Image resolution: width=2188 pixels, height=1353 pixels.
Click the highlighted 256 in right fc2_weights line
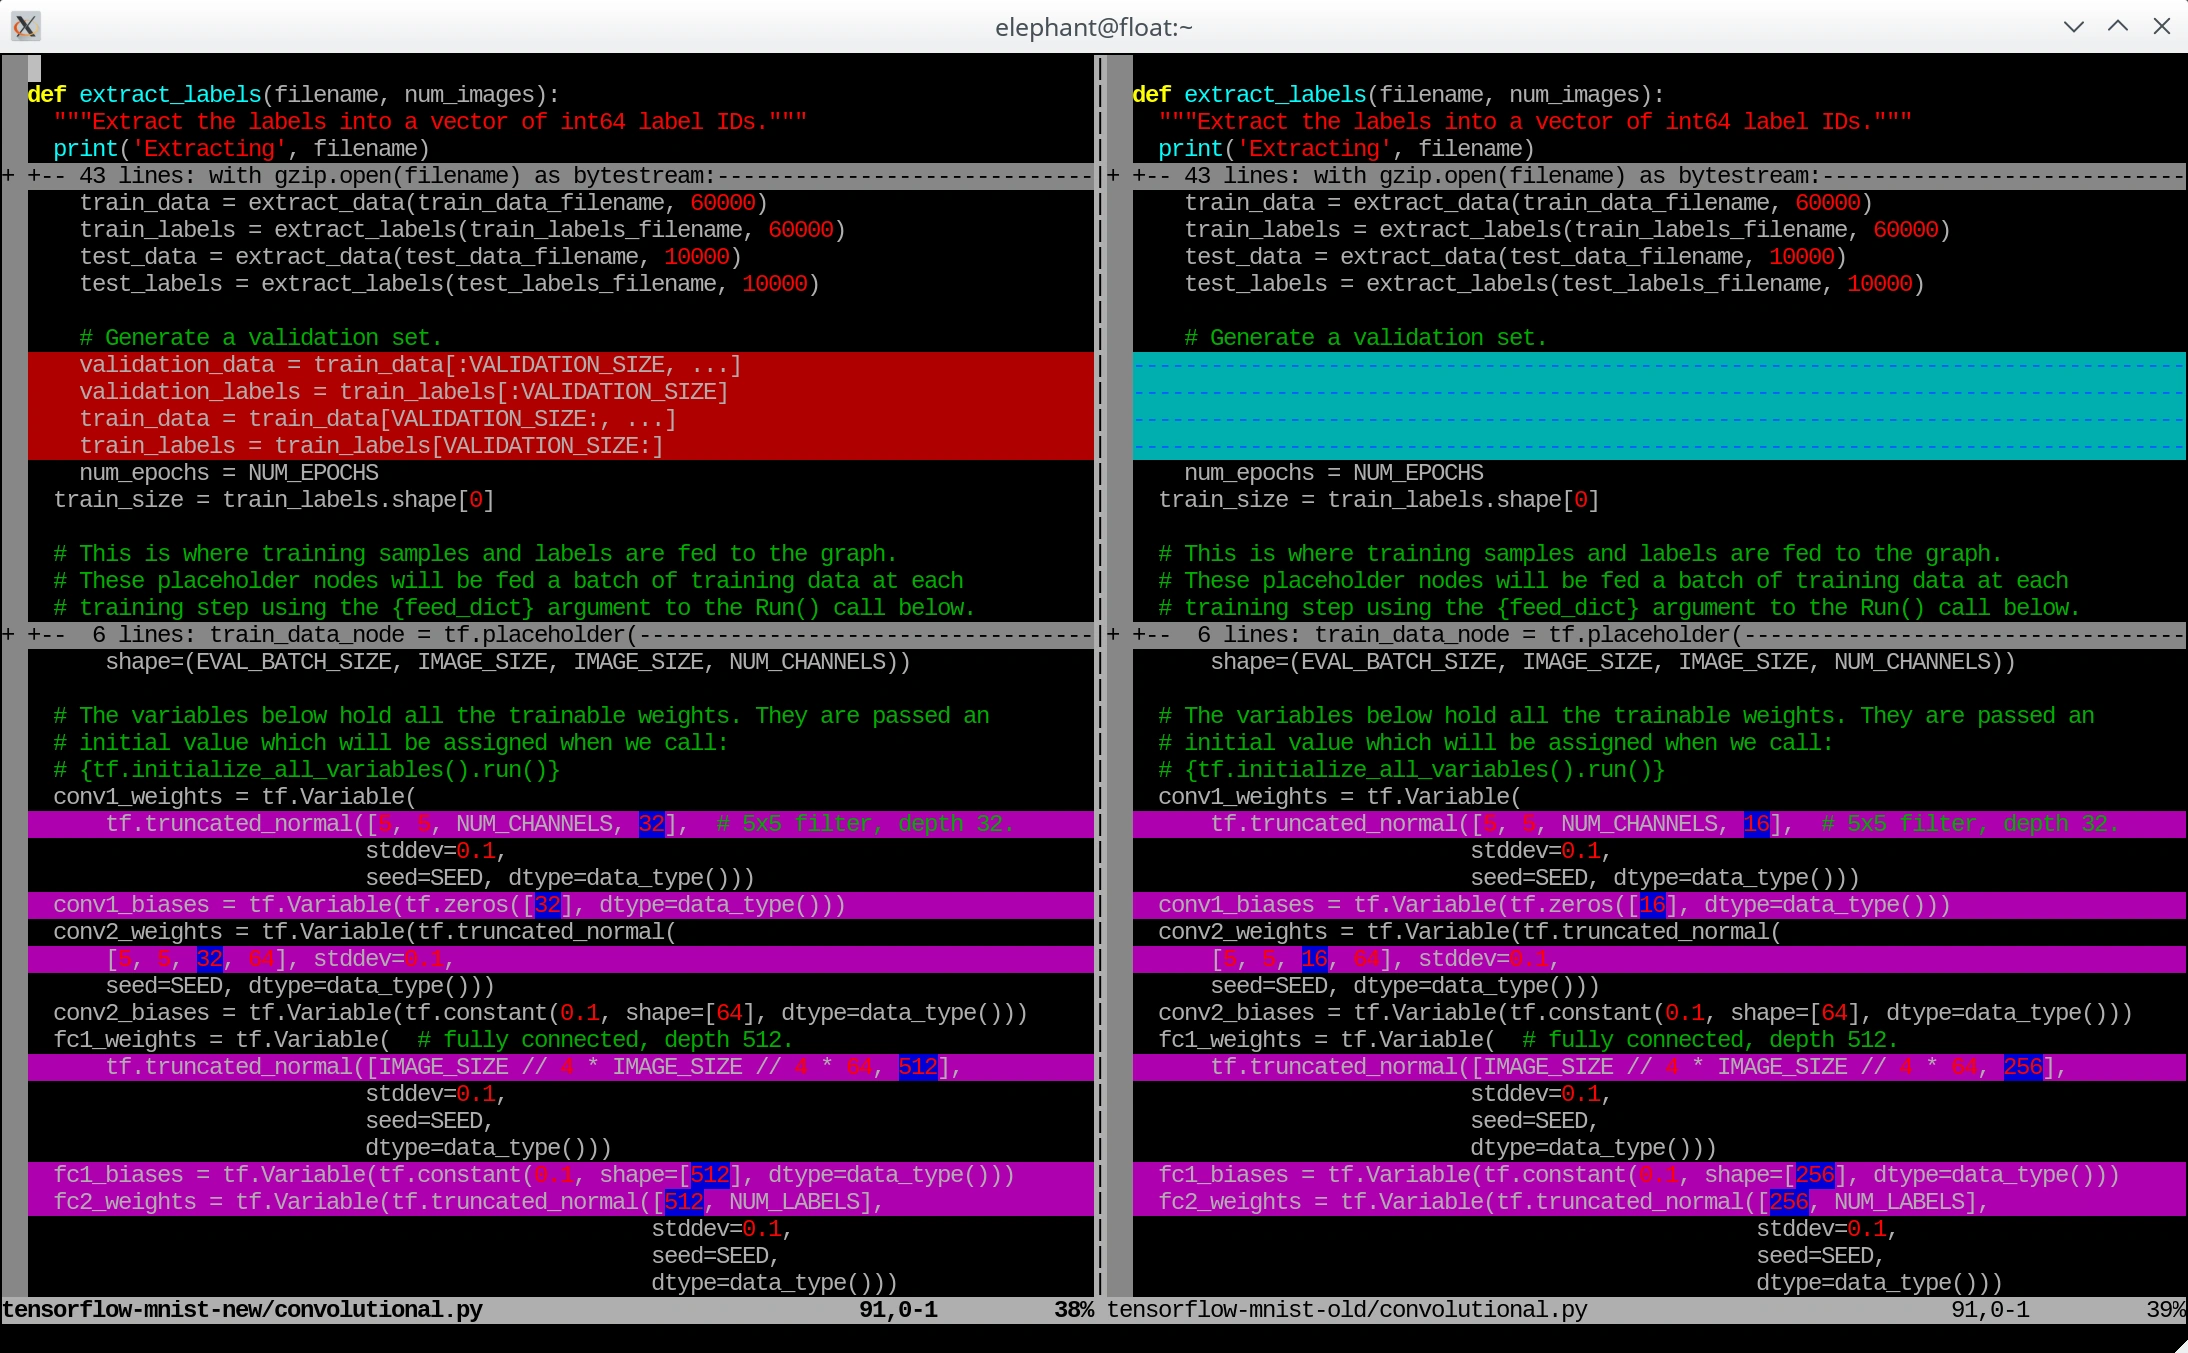coord(1789,1202)
